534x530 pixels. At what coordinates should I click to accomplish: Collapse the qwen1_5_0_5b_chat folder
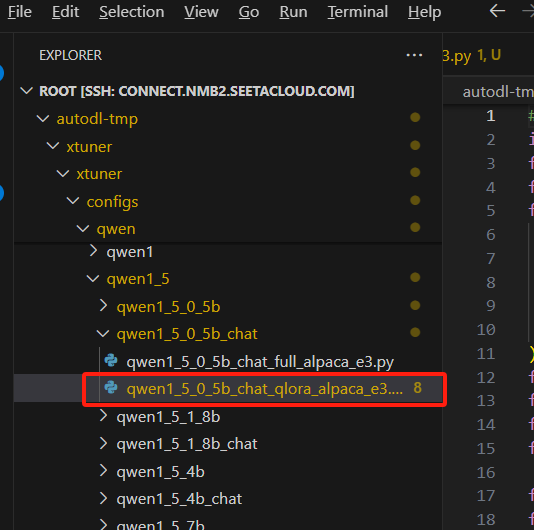click(103, 333)
